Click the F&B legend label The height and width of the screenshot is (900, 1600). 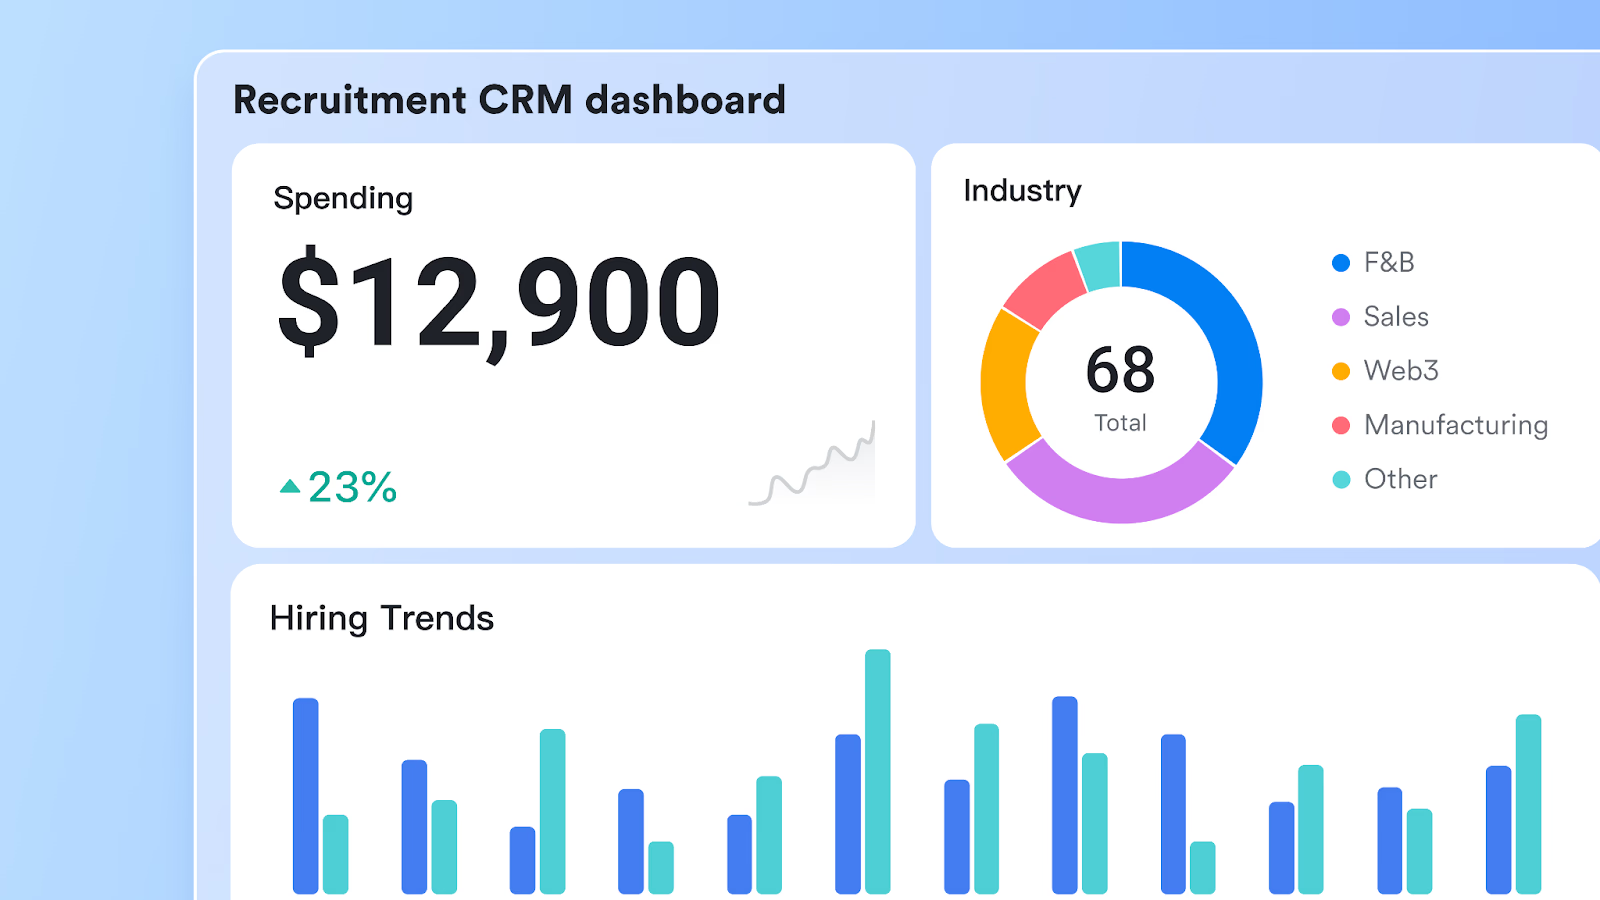[x=1389, y=262]
